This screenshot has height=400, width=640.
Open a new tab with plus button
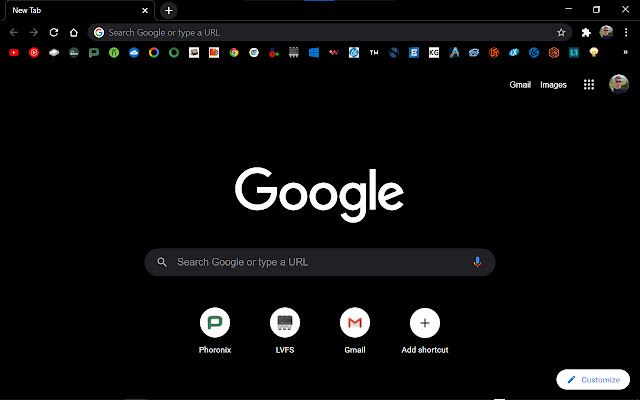[x=169, y=11]
